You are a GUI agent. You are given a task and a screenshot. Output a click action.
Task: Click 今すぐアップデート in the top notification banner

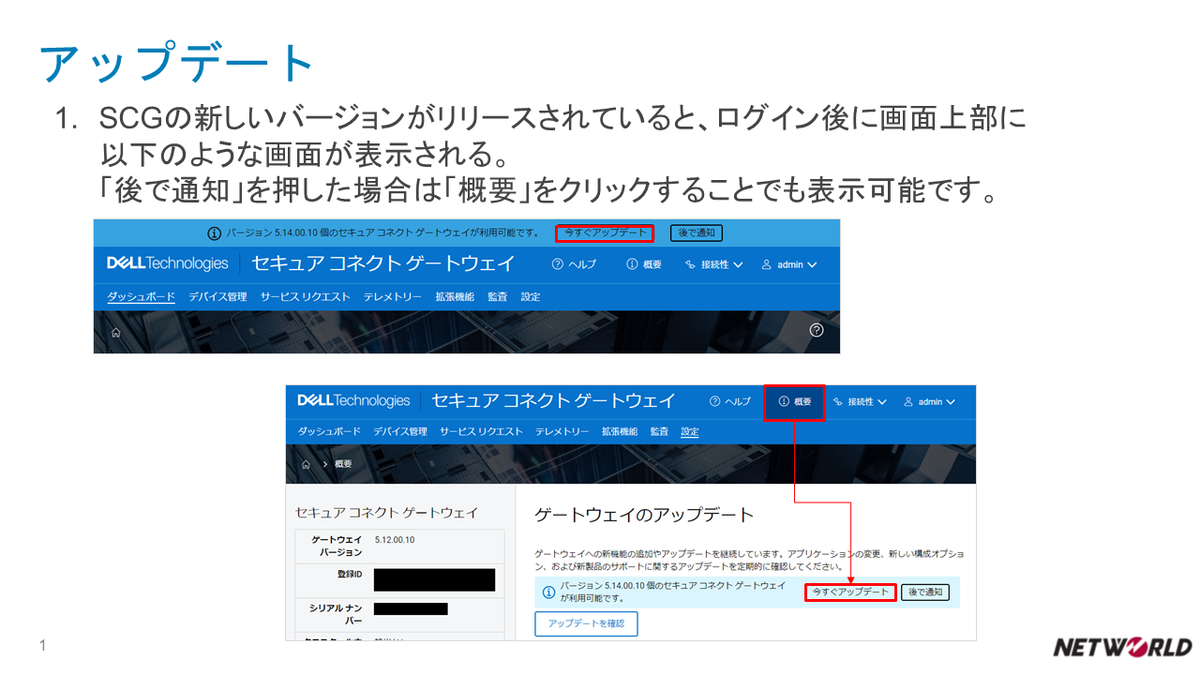(x=604, y=233)
